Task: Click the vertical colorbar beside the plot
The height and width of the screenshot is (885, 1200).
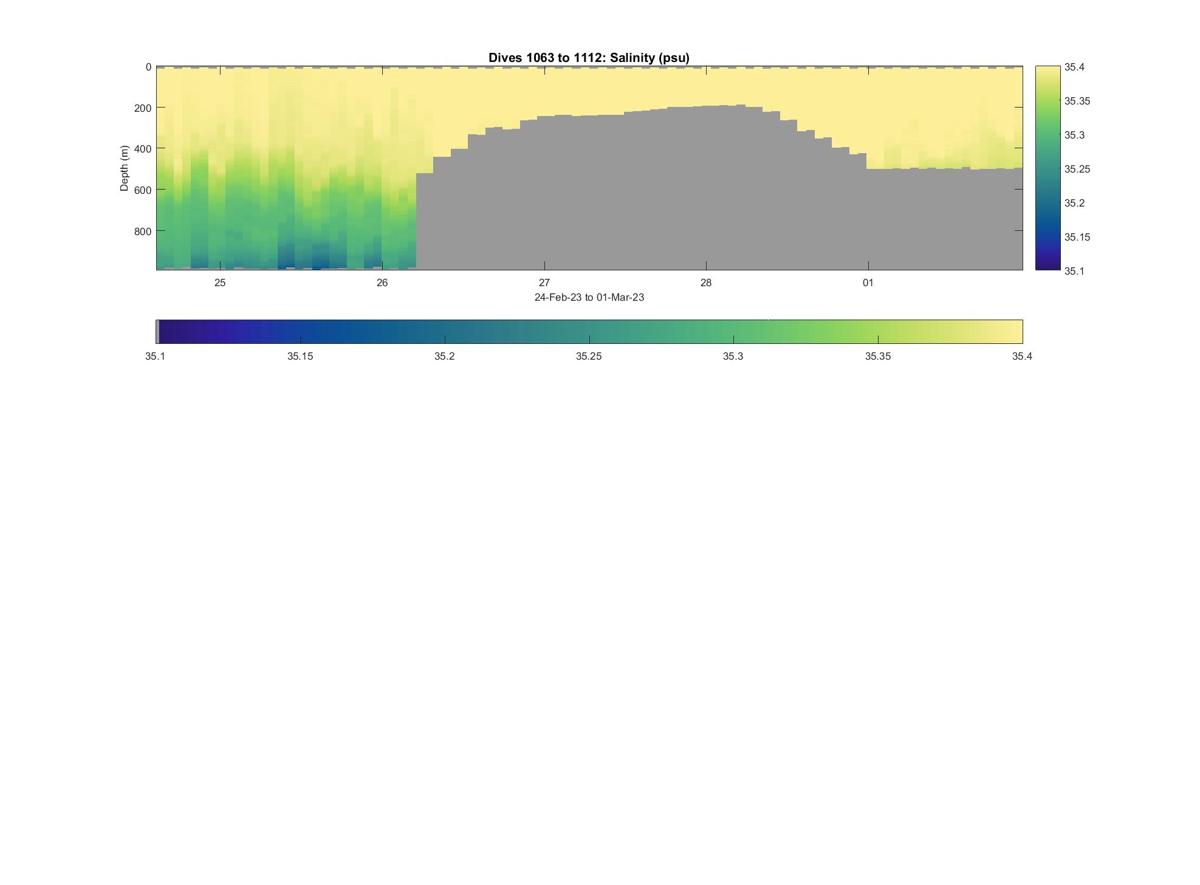Action: [x=1047, y=168]
